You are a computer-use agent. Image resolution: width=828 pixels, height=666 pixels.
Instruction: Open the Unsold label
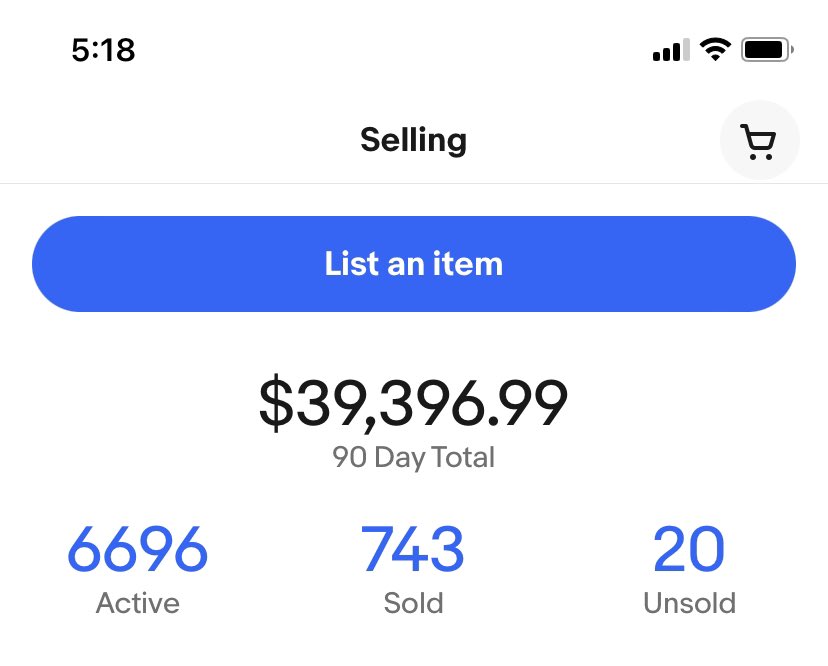689,603
